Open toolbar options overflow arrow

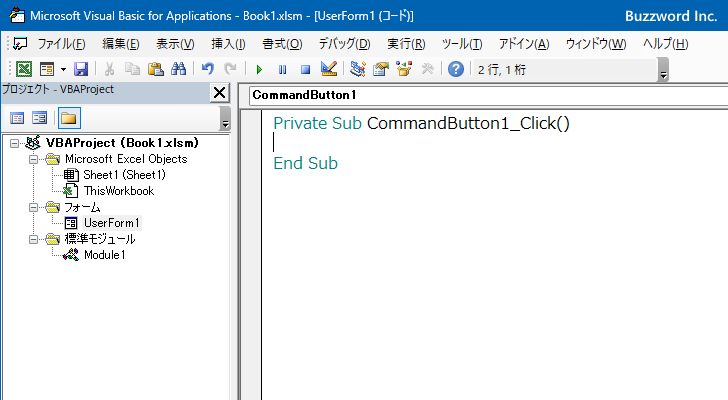[x=663, y=70]
